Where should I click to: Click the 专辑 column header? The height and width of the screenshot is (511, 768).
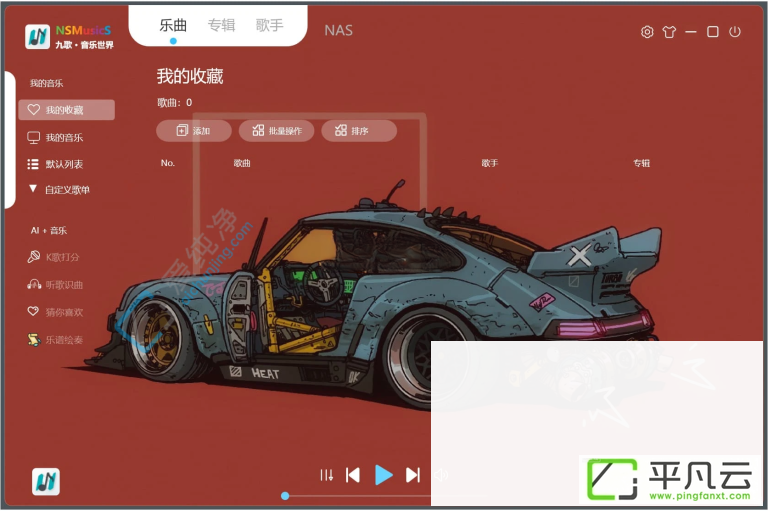(641, 163)
